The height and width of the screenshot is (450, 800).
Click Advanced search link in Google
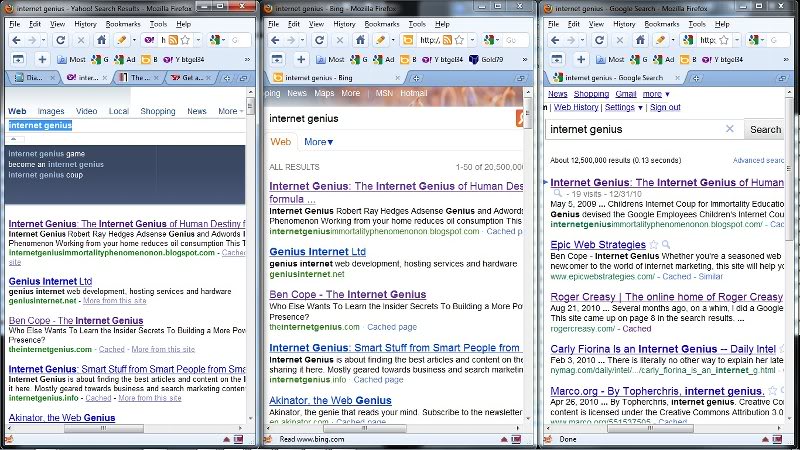pos(758,160)
